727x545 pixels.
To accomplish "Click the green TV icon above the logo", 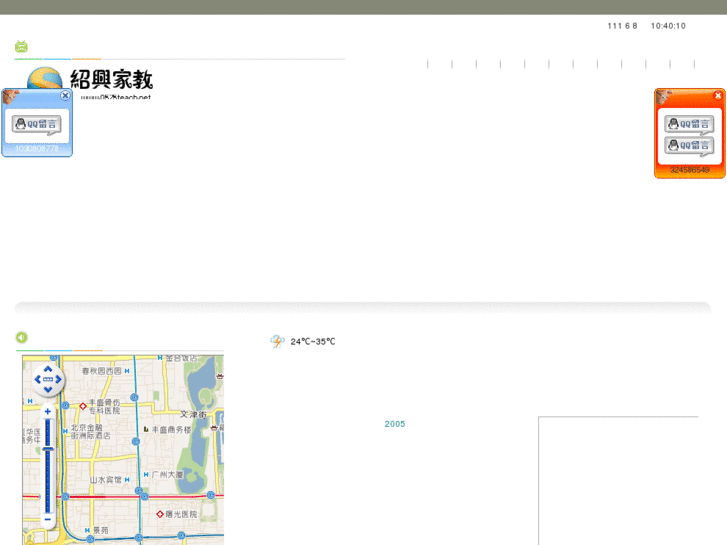I will click(21, 46).
